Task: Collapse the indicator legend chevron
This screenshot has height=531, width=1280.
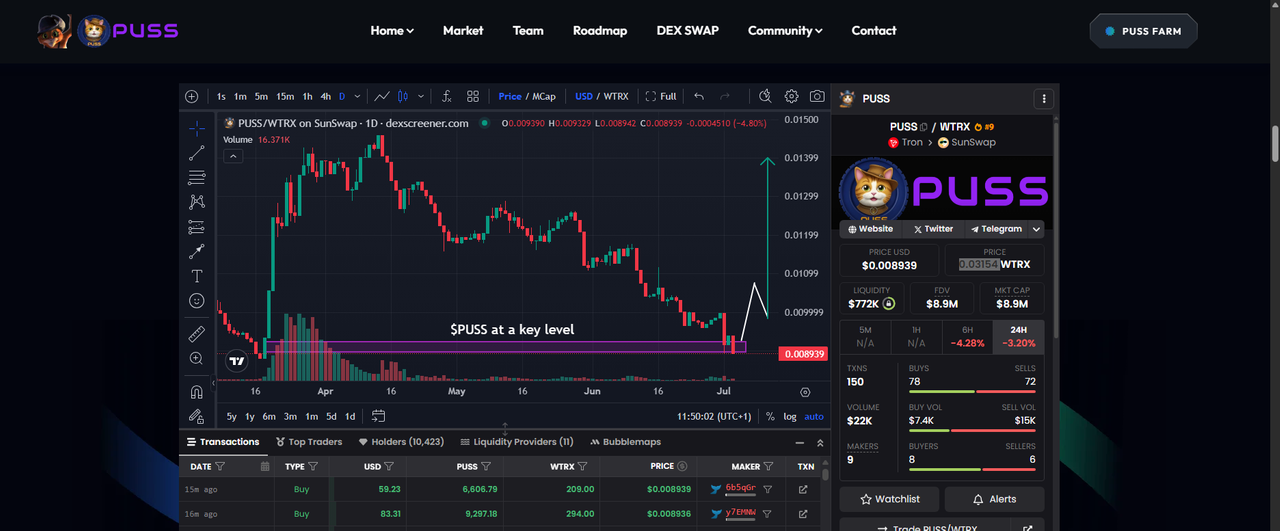Action: point(232,156)
